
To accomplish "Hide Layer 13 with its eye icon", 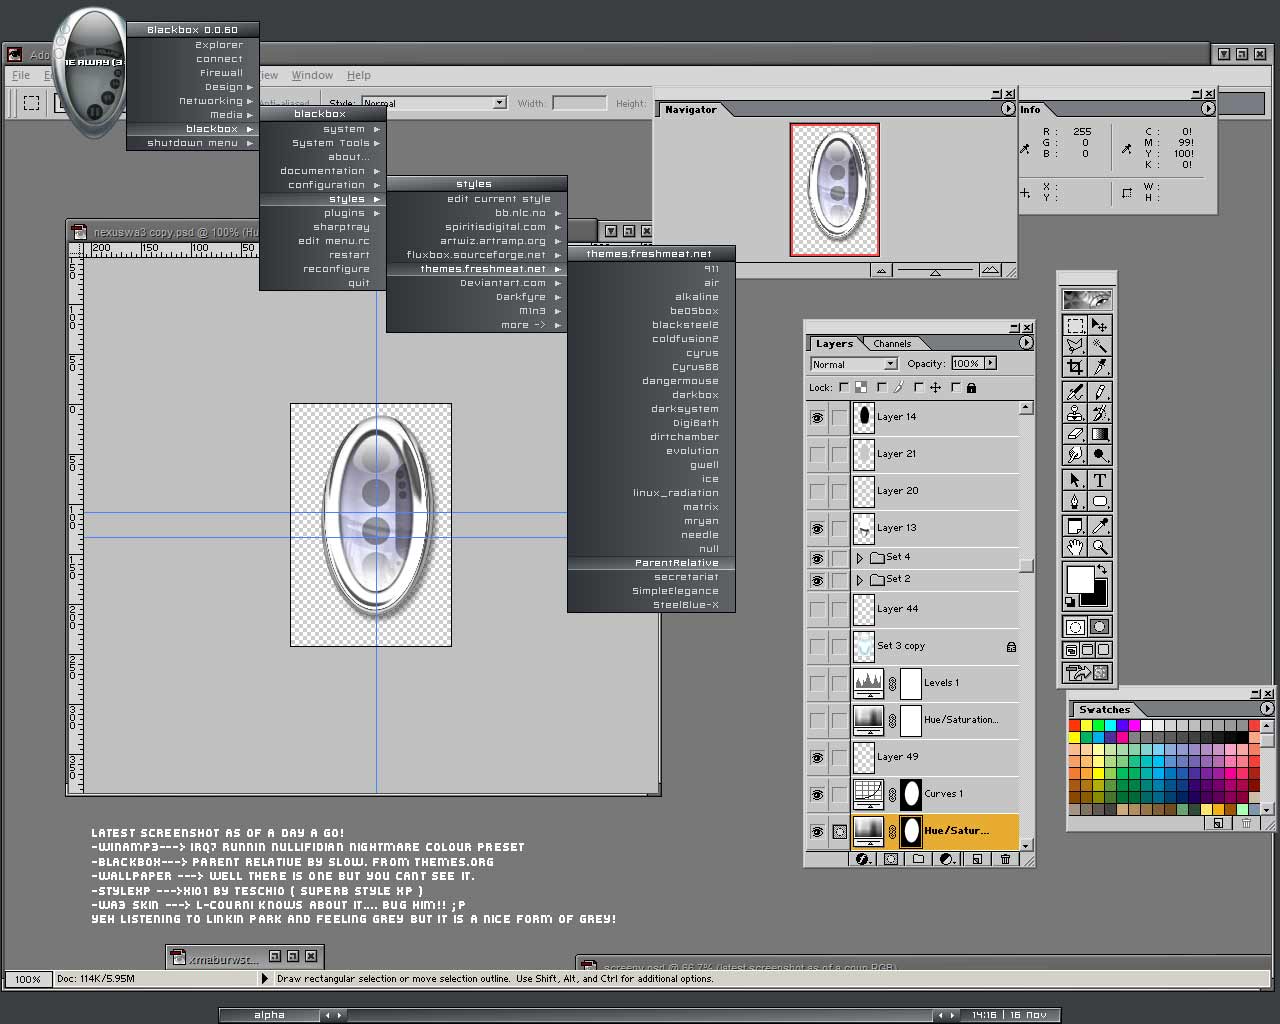I will click(817, 529).
